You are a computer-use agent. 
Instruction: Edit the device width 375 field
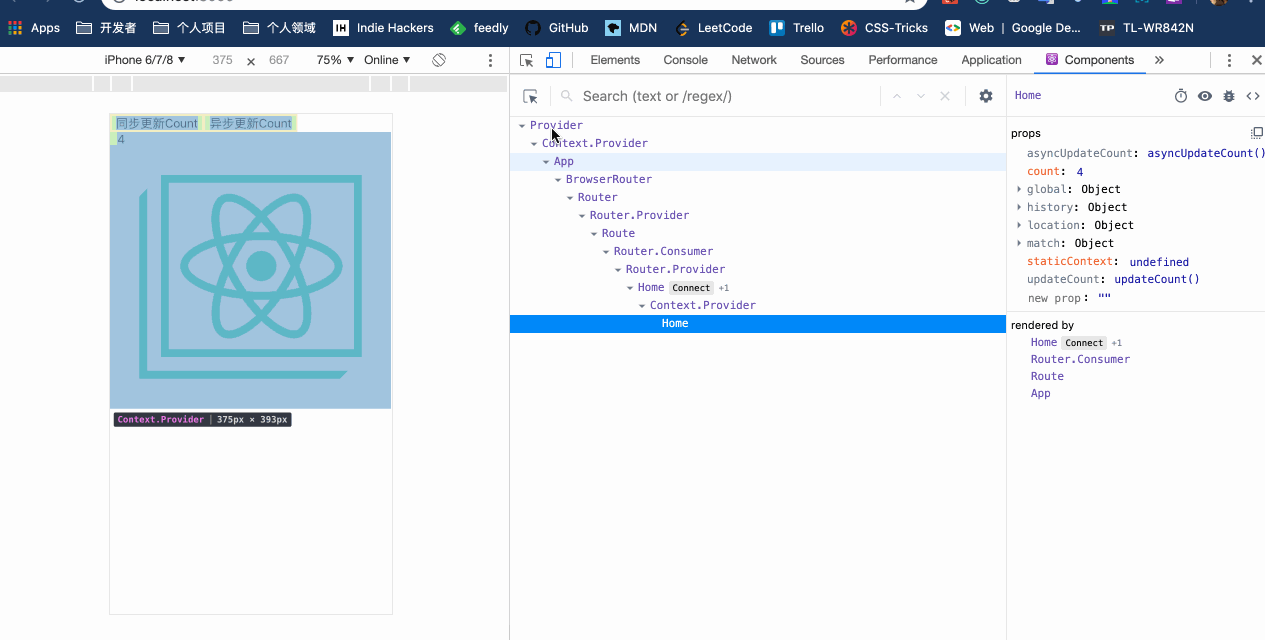[222, 60]
